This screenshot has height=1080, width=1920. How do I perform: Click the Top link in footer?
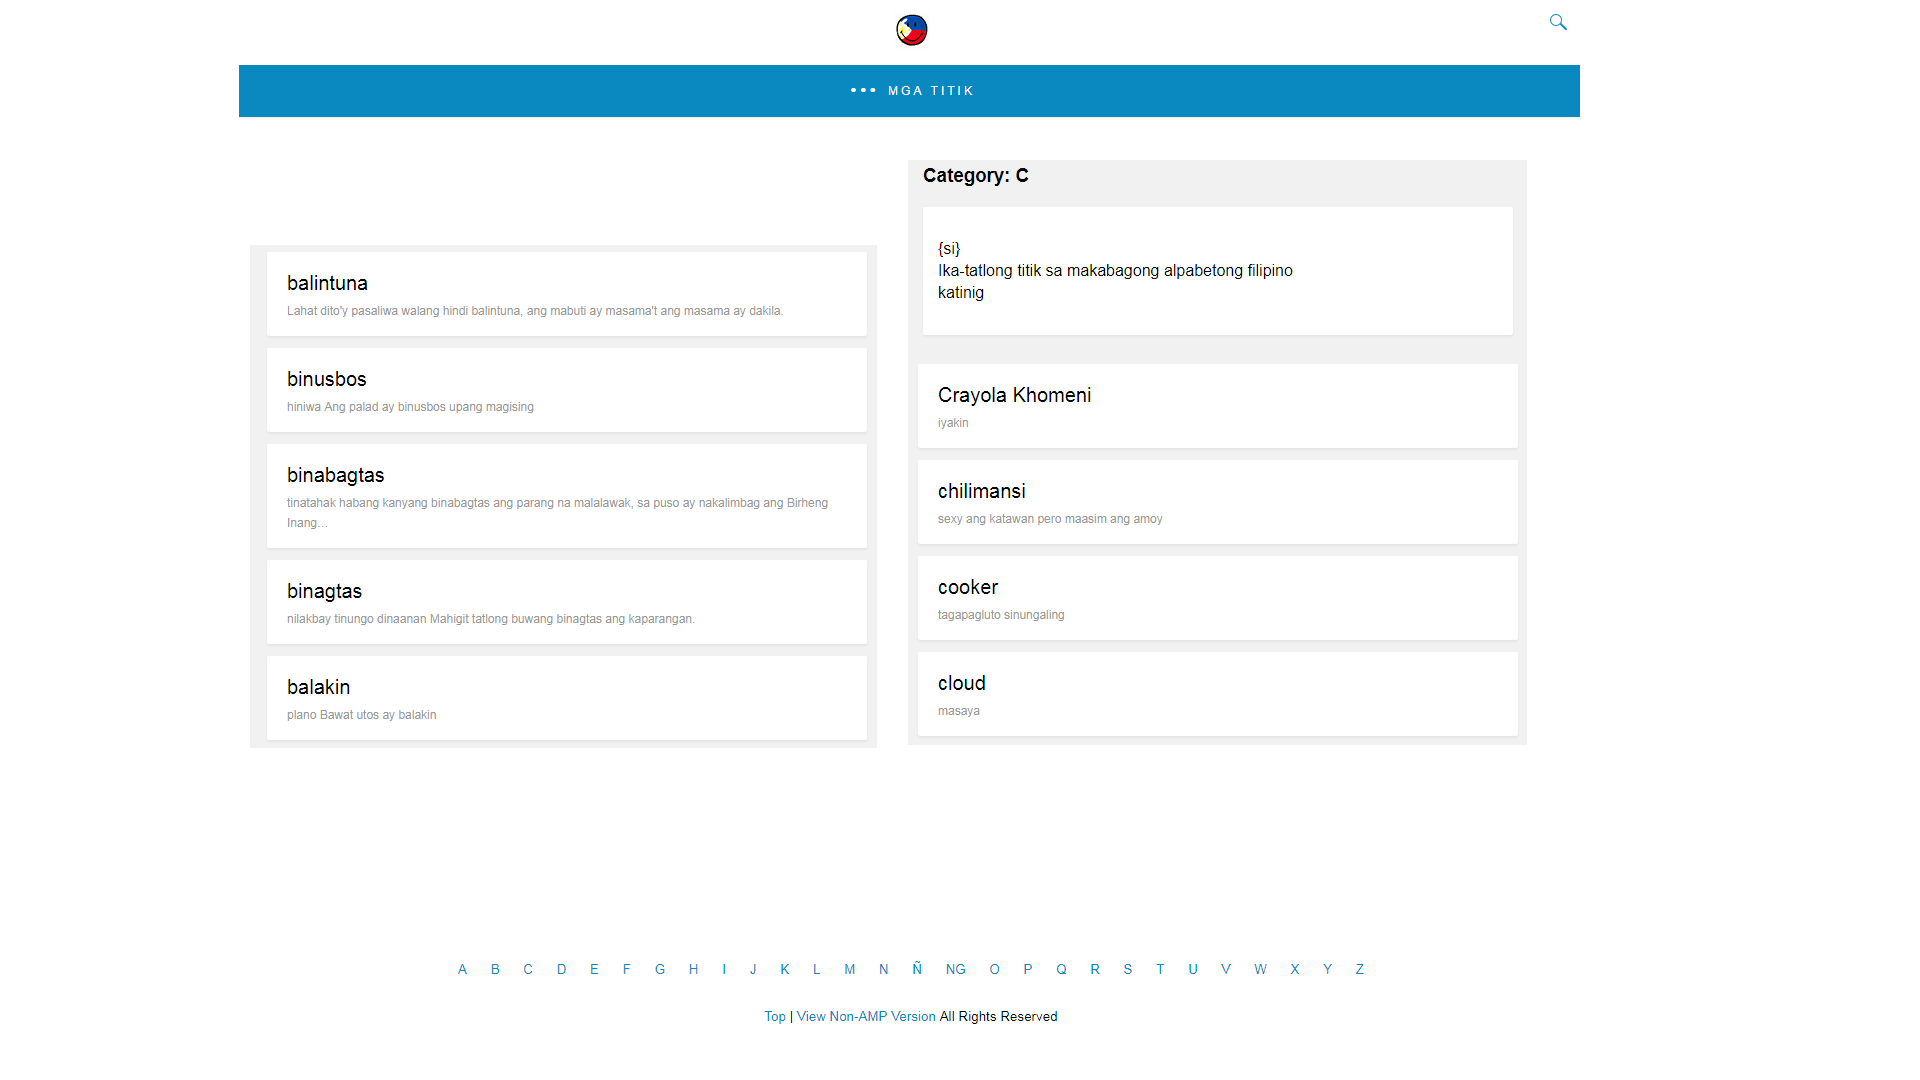click(x=774, y=1016)
